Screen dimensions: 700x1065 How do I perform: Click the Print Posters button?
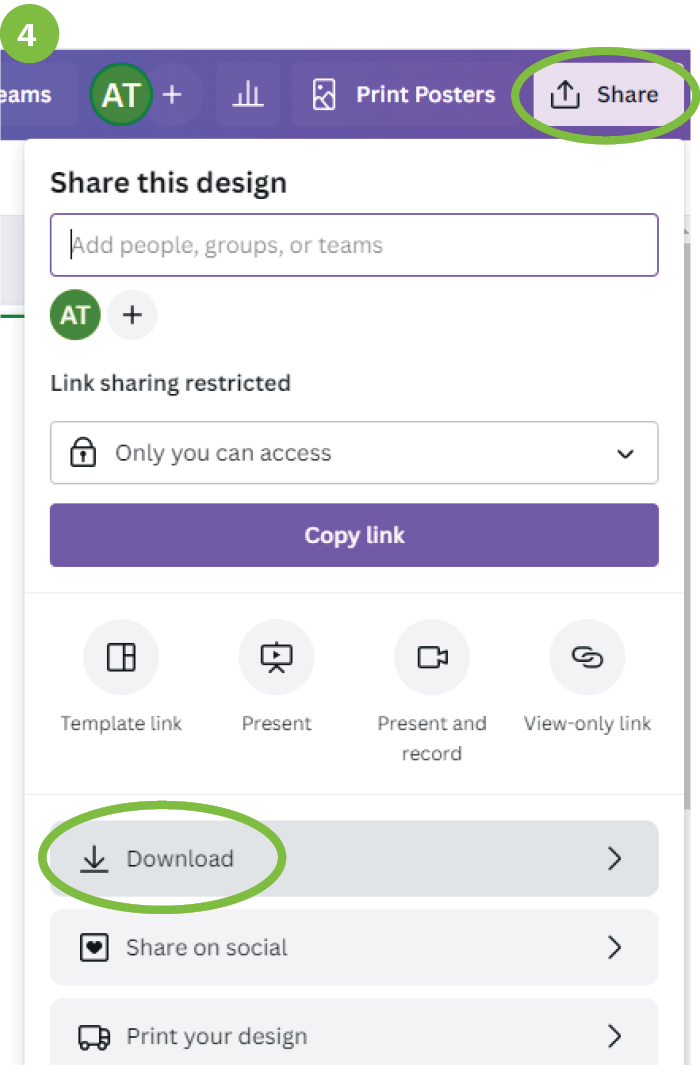coord(403,95)
